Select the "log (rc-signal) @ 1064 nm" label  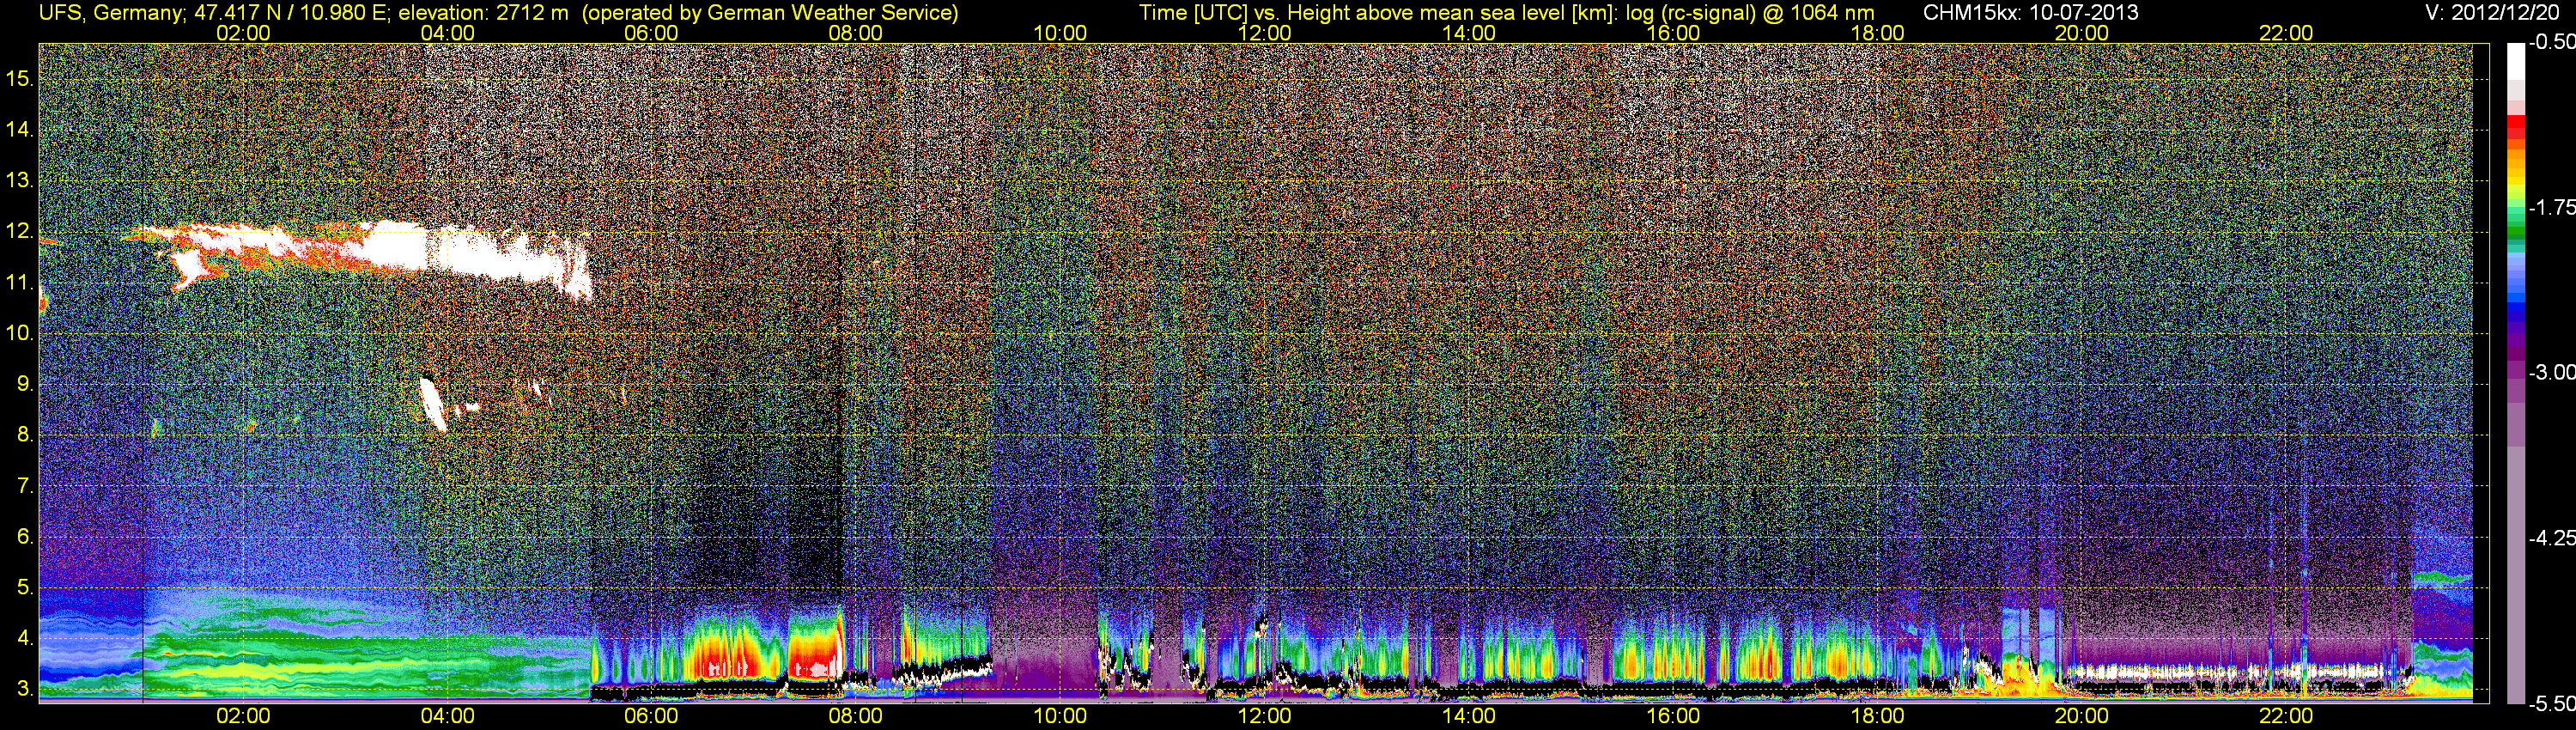coord(1750,13)
